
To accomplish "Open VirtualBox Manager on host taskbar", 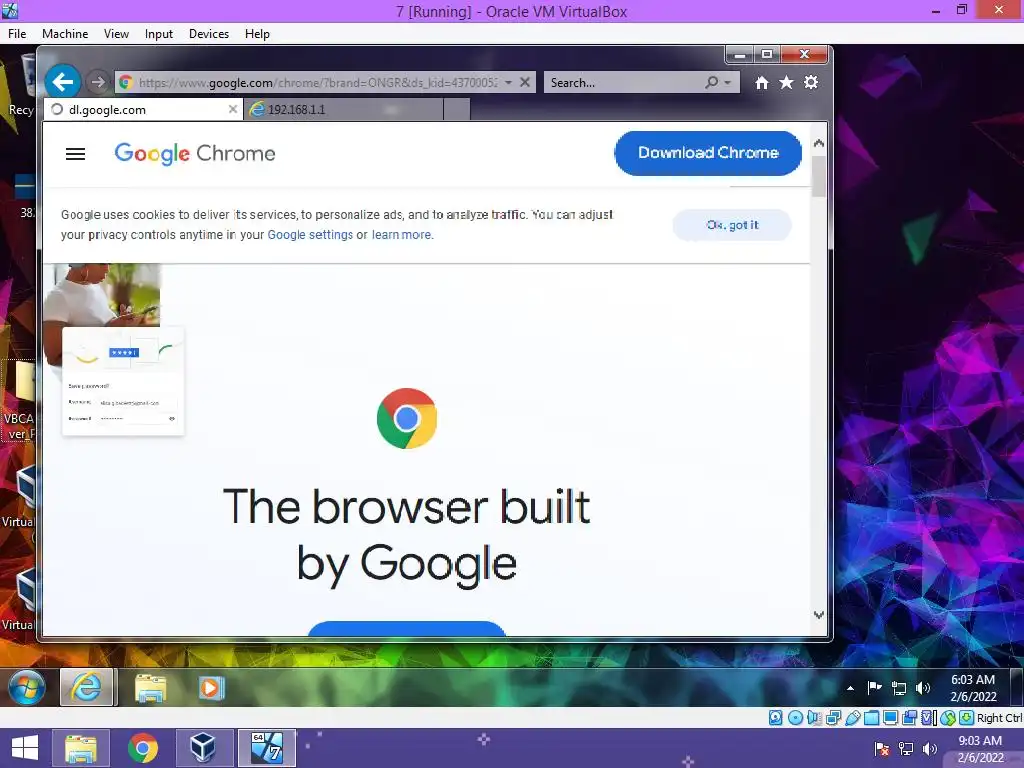I will (203, 748).
